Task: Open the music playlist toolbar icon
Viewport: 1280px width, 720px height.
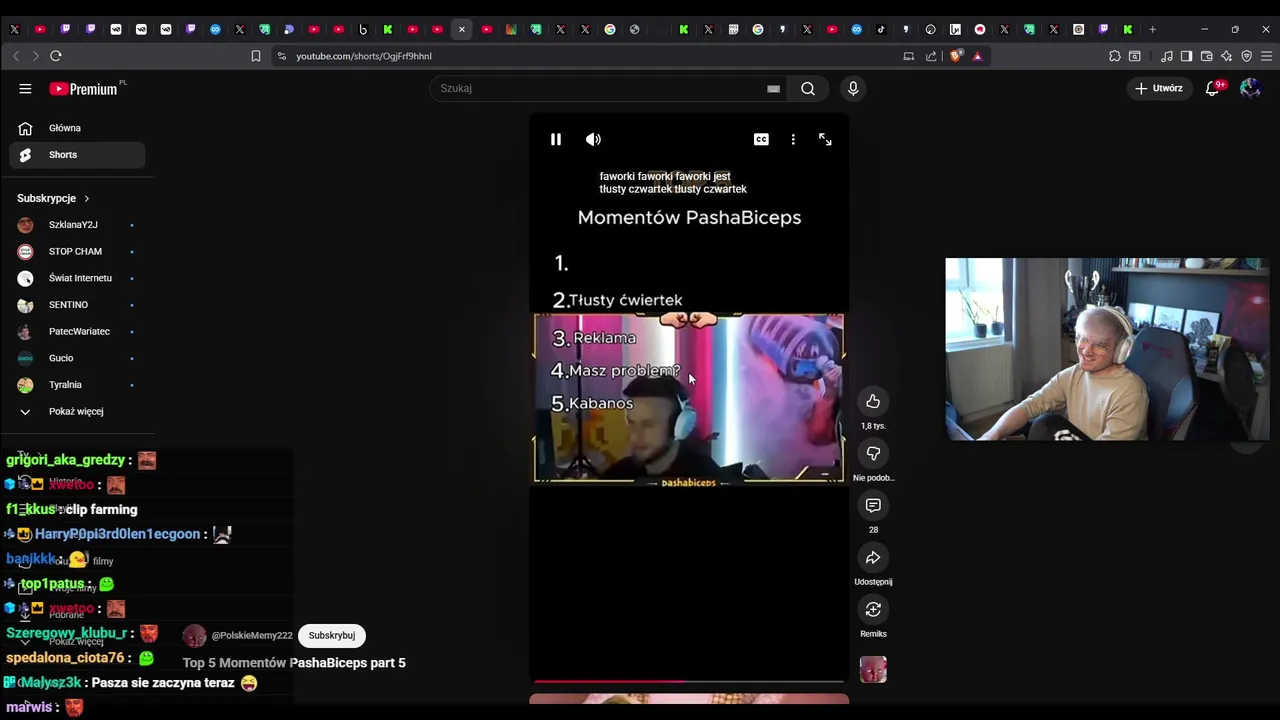Action: (x=1166, y=56)
